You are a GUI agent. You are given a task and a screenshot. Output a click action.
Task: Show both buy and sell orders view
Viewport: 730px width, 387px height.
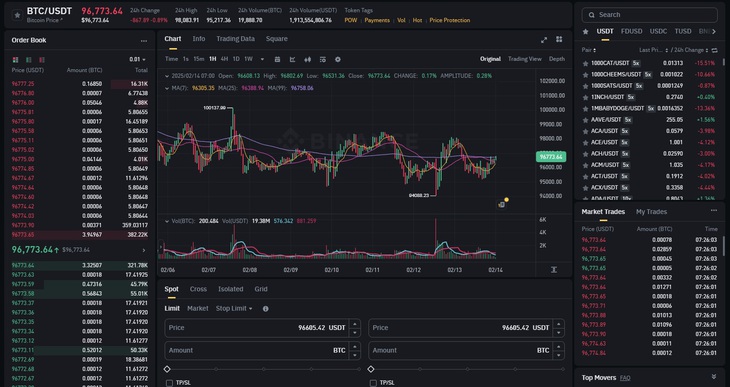click(15, 60)
